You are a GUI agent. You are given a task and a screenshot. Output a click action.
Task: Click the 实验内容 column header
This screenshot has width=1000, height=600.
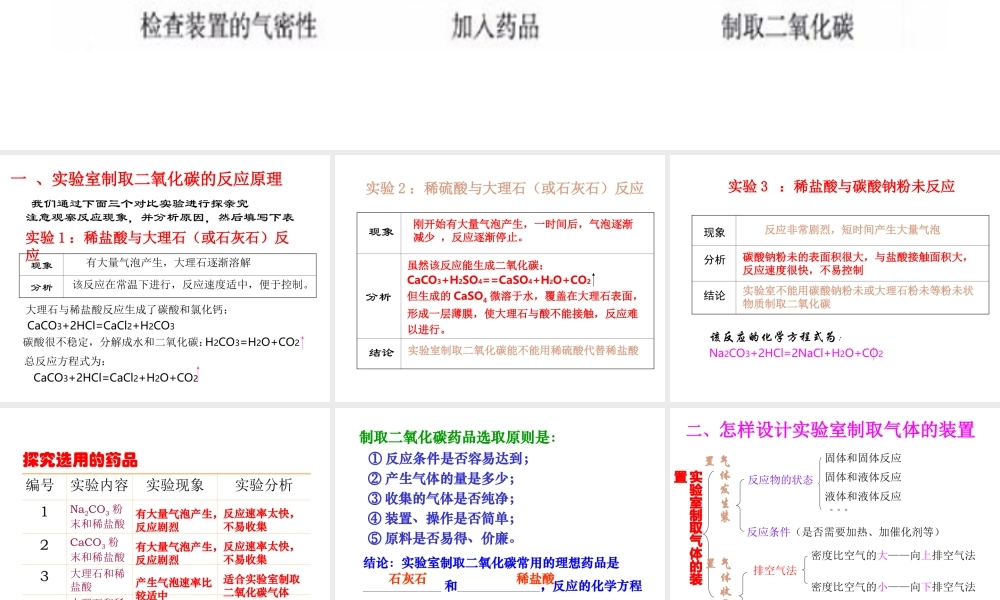[99, 485]
